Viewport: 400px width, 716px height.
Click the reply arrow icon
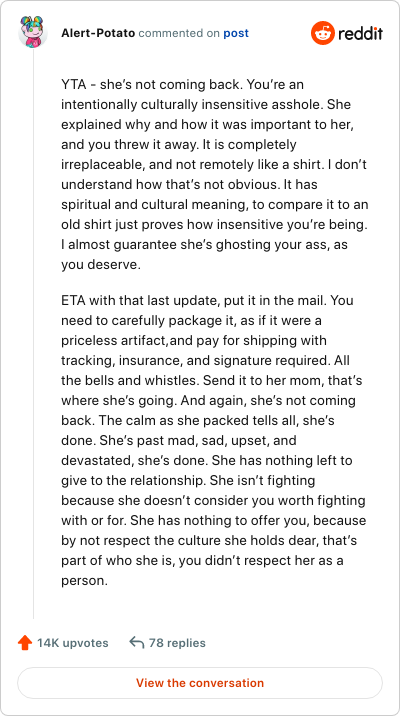tap(137, 643)
